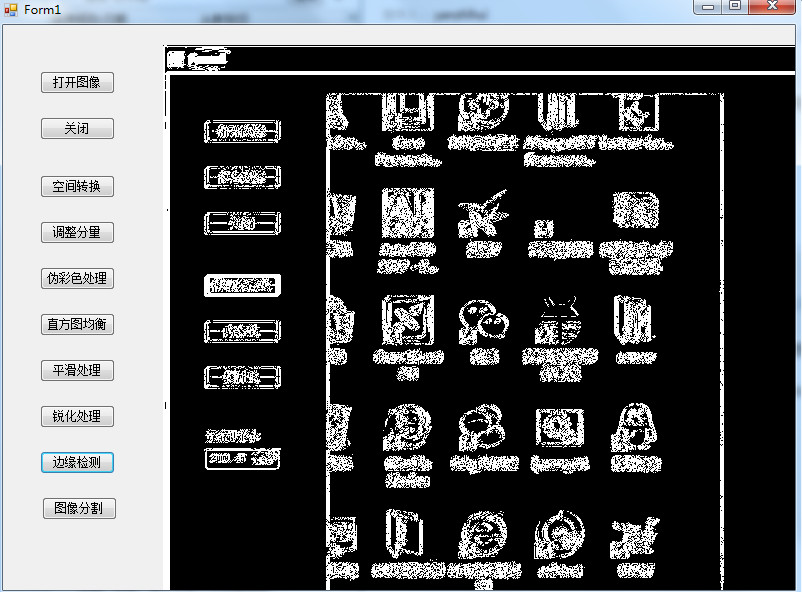Screen dimensions: 802x592
Task: Apply 伪彩色处理 pseudo-color processing
Action: pos(77,278)
